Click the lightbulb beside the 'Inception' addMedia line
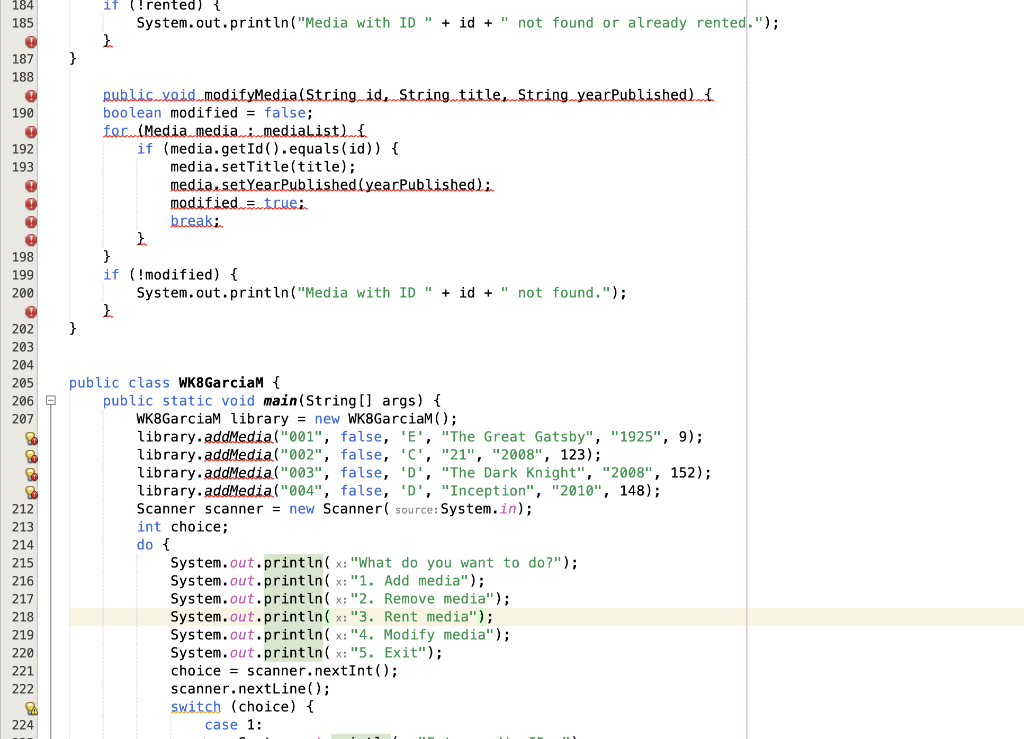This screenshot has width=1024, height=739. pyautogui.click(x=31, y=491)
